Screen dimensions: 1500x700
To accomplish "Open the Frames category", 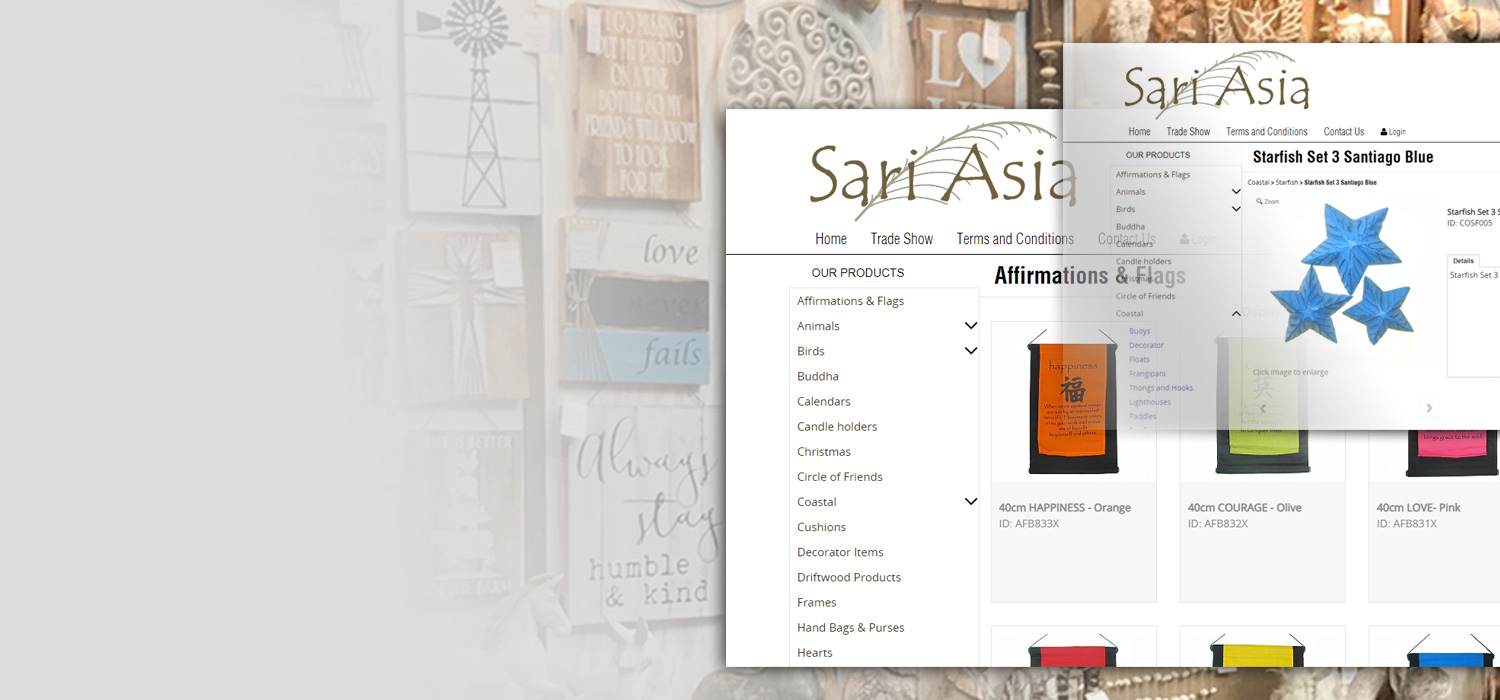I will tap(817, 602).
